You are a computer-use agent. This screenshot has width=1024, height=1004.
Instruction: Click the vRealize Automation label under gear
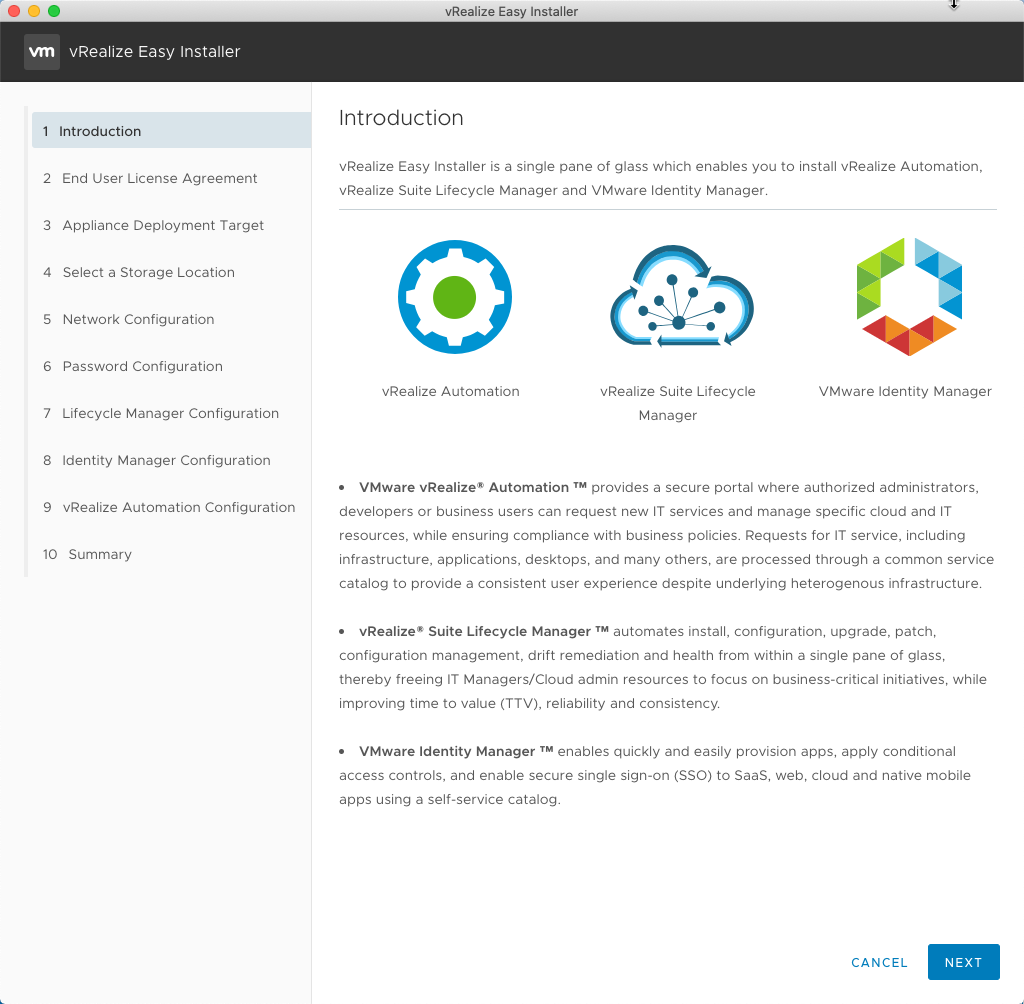450,391
